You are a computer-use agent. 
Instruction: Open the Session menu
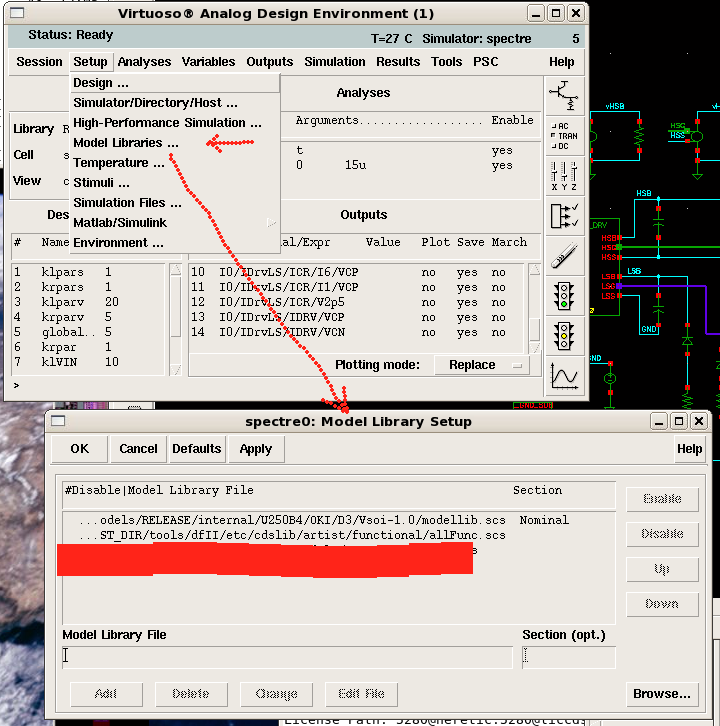(x=39, y=62)
